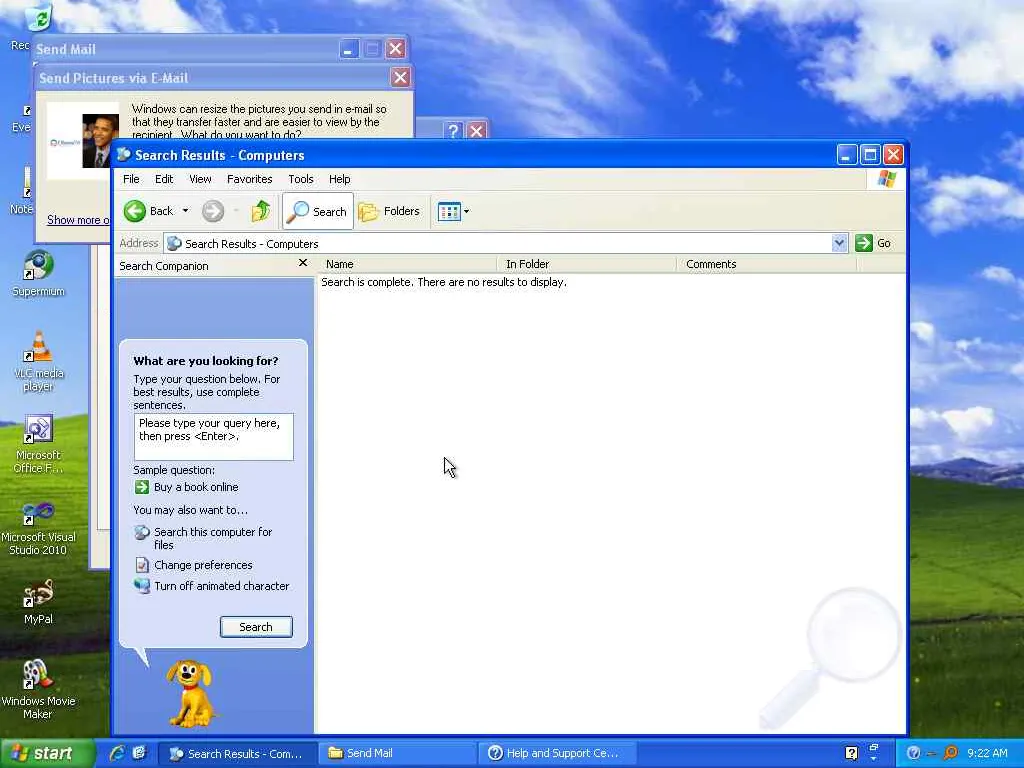Image resolution: width=1024 pixels, height=768 pixels.
Task: Open the File menu
Action: click(131, 179)
